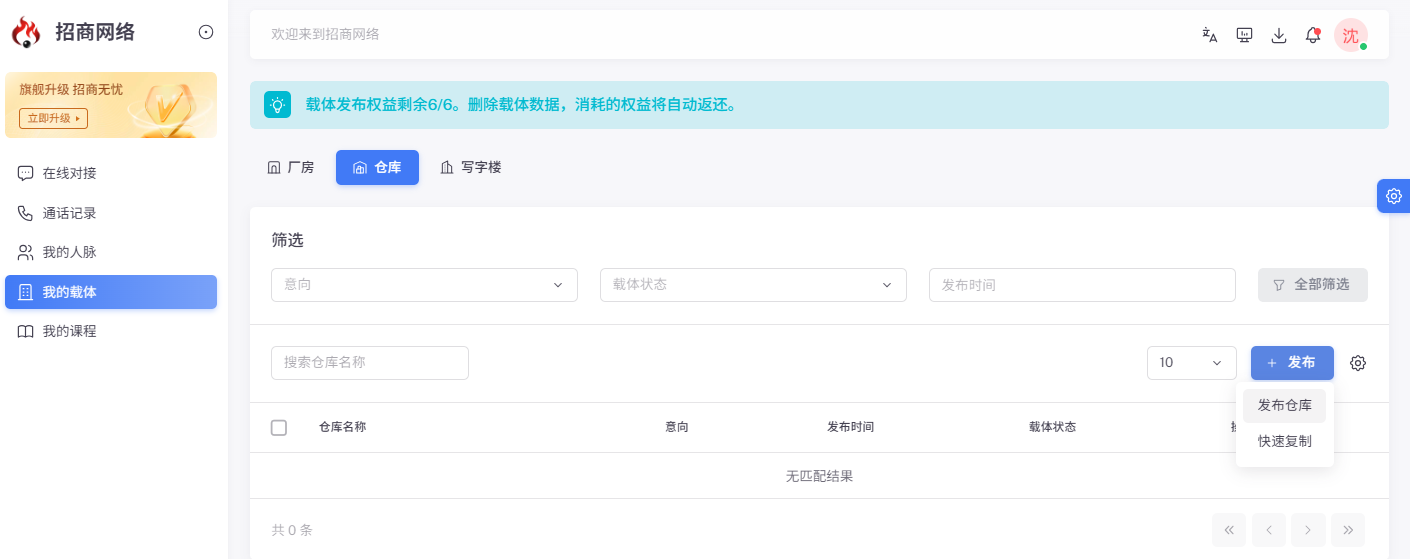Open the presentation screen icon
This screenshot has width=1410, height=559.
point(1245,35)
